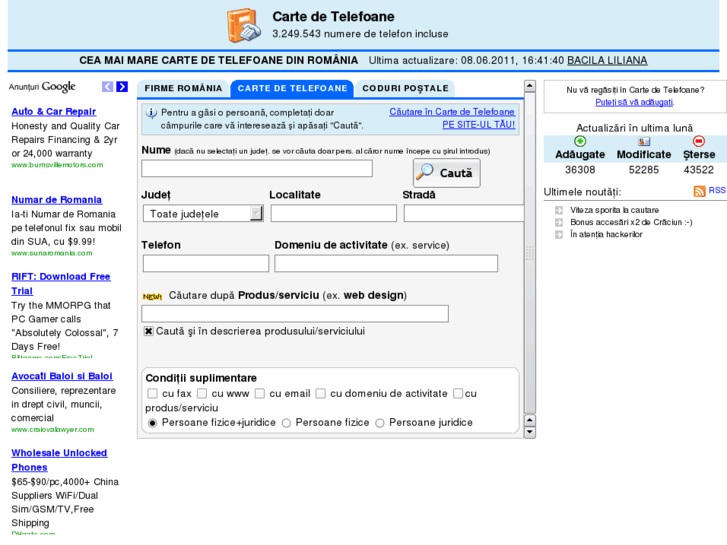Click the bottom-most scroll down arrow
Screen dimensions: 727x545
pos(529,432)
